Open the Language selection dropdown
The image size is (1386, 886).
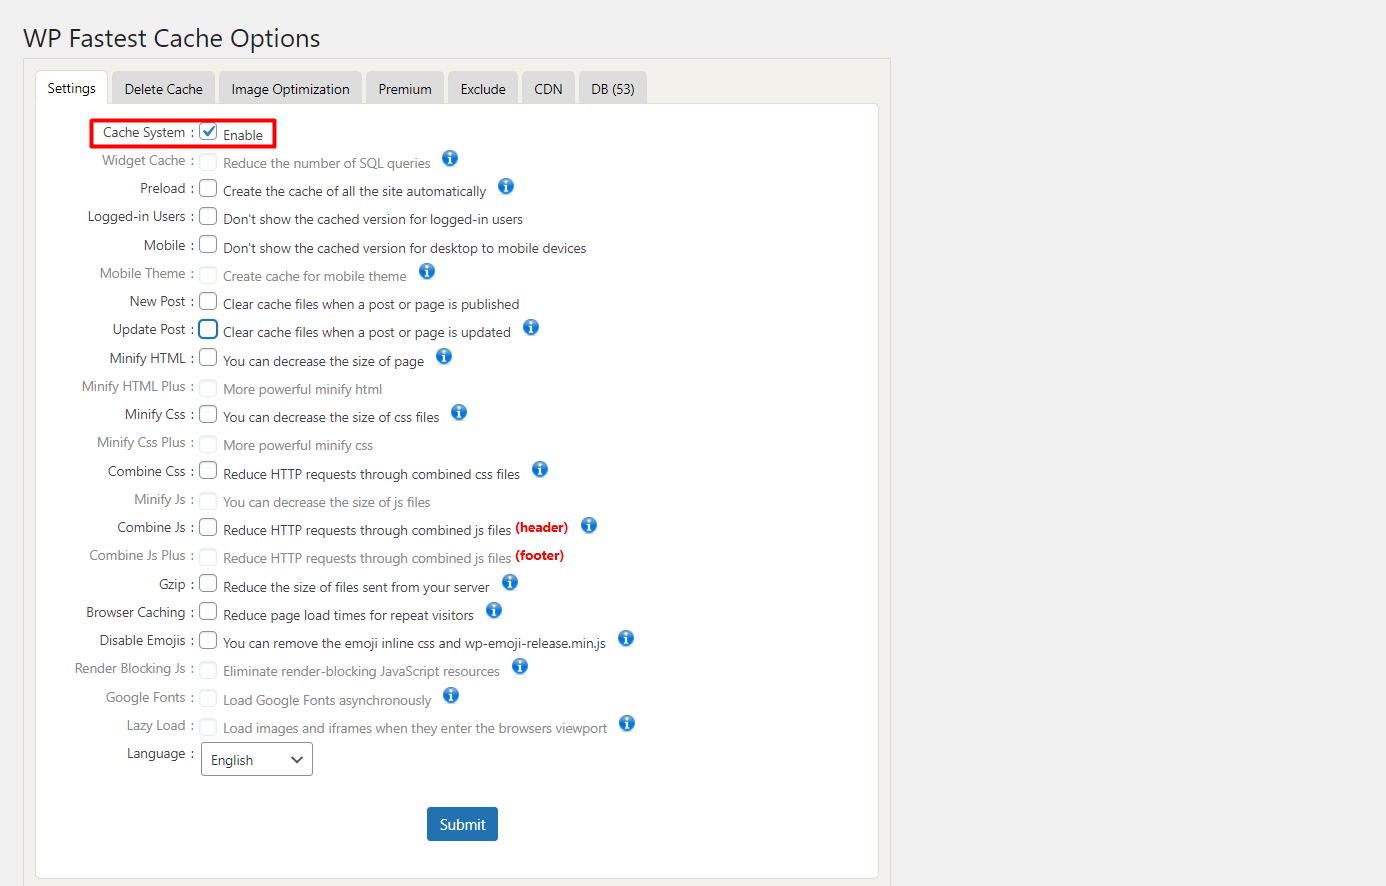[x=256, y=759]
